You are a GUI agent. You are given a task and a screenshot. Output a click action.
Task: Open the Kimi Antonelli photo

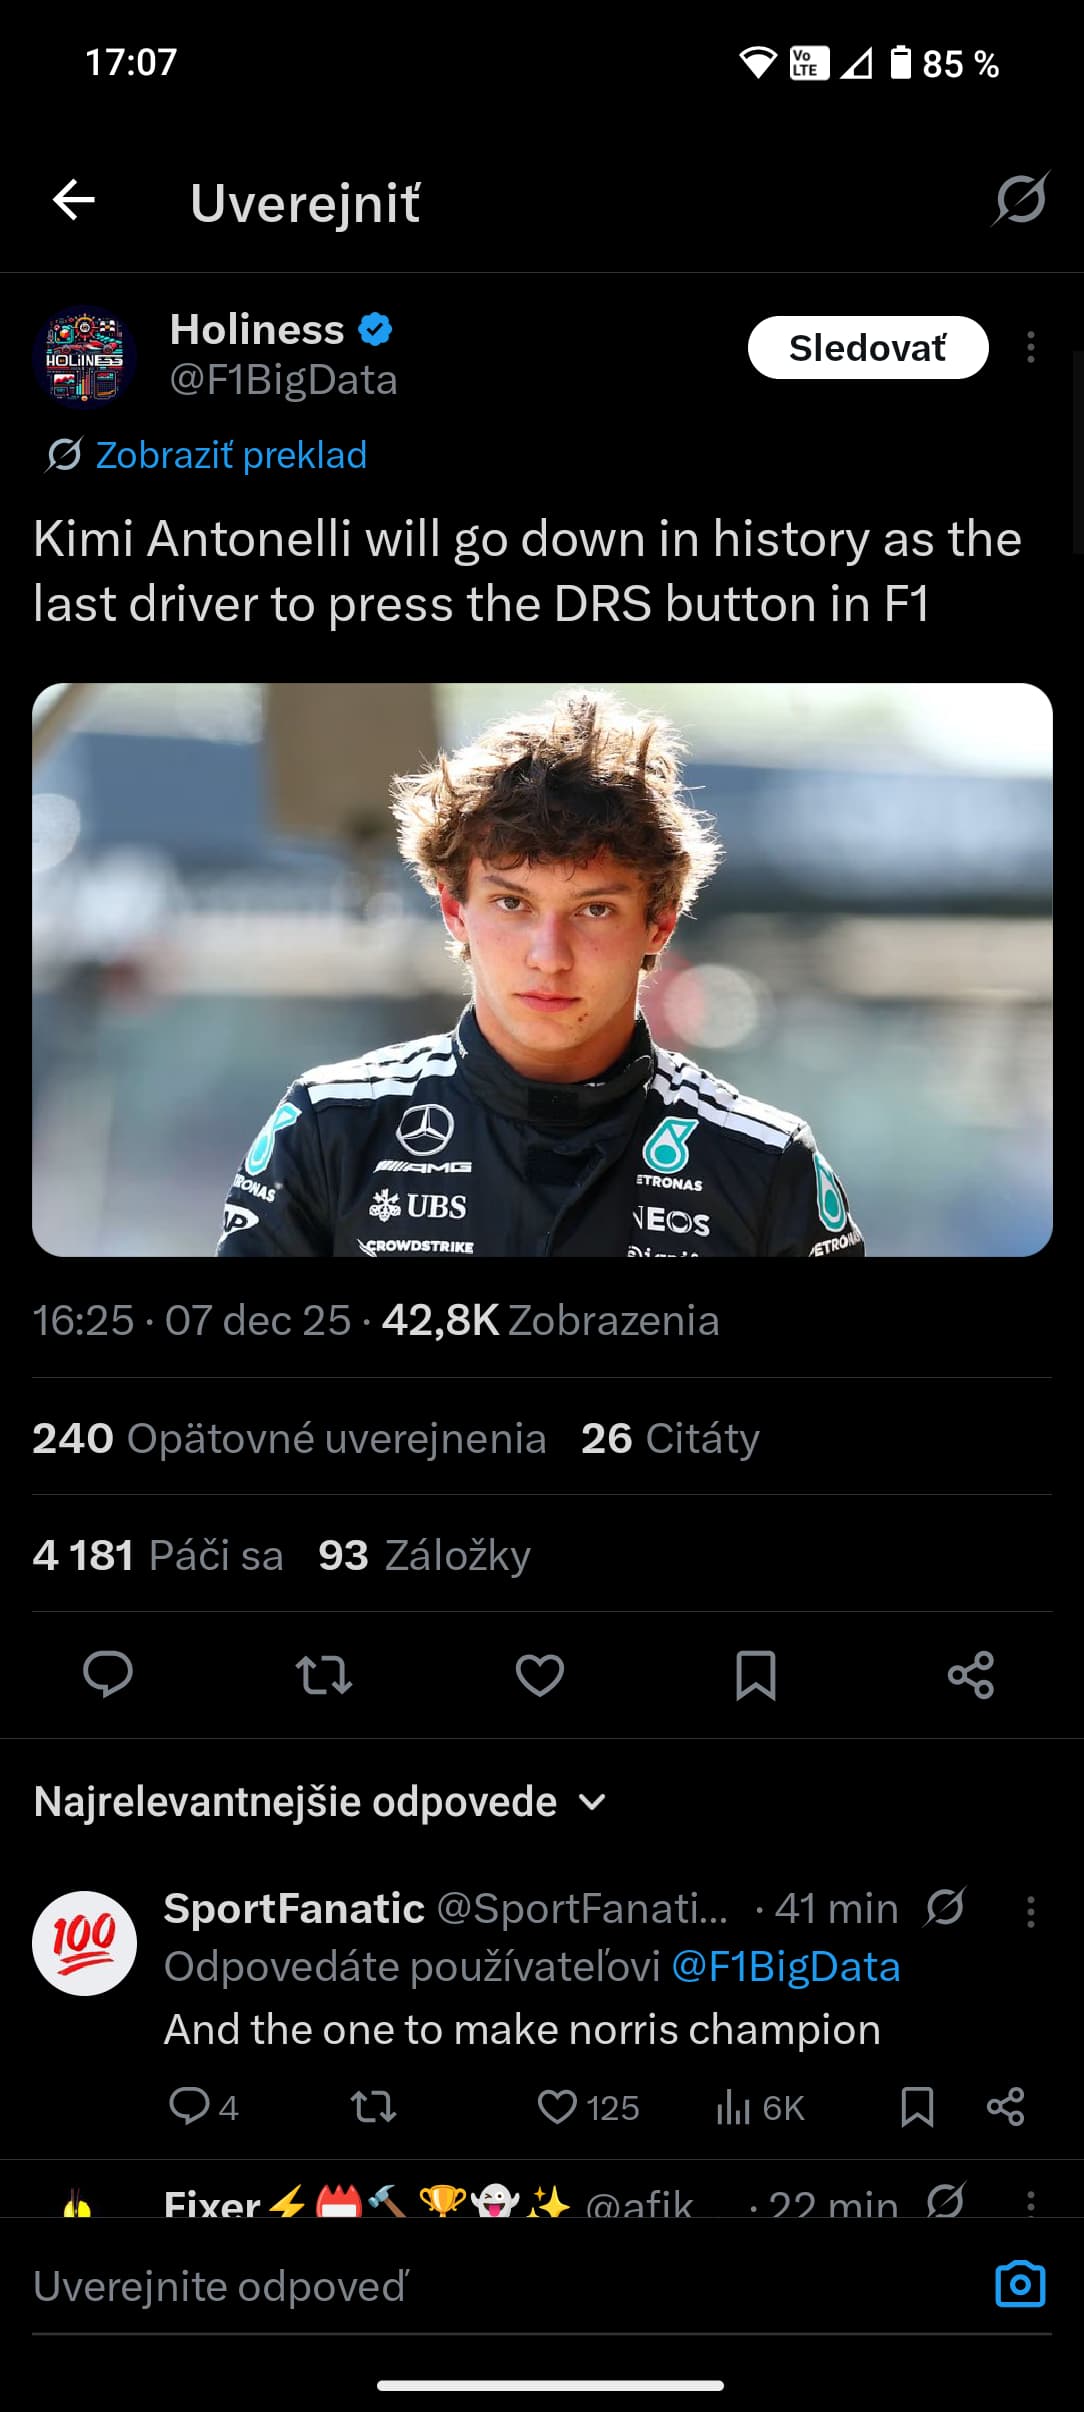[542, 969]
